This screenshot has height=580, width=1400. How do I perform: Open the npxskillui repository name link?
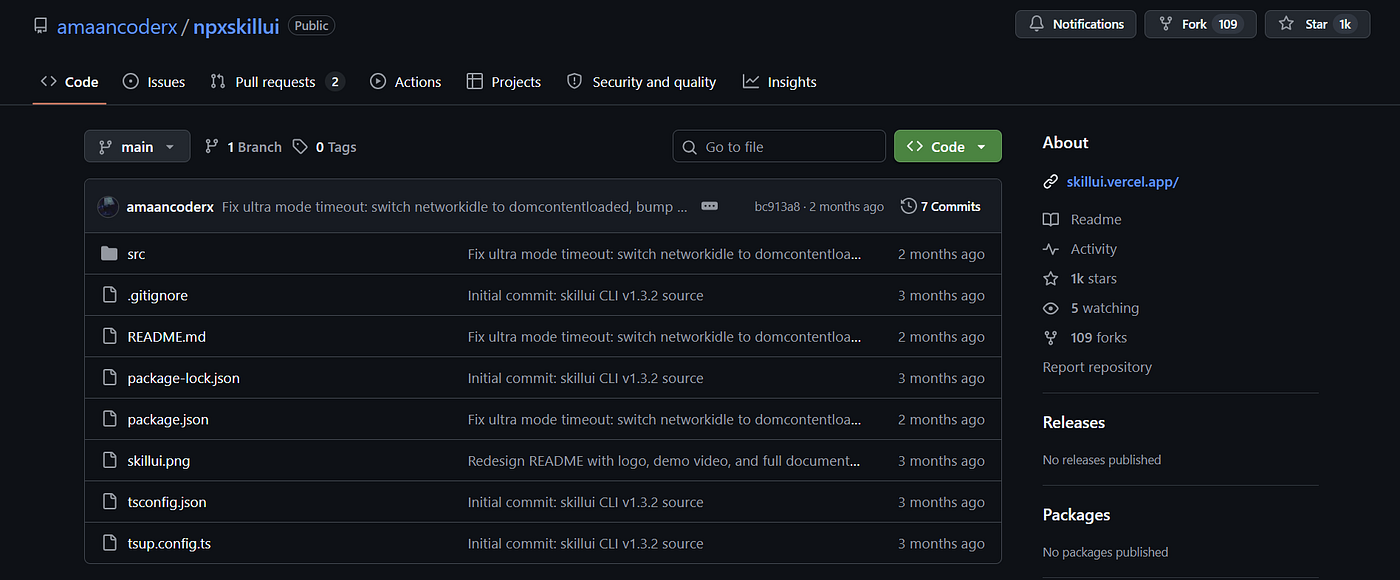[236, 26]
